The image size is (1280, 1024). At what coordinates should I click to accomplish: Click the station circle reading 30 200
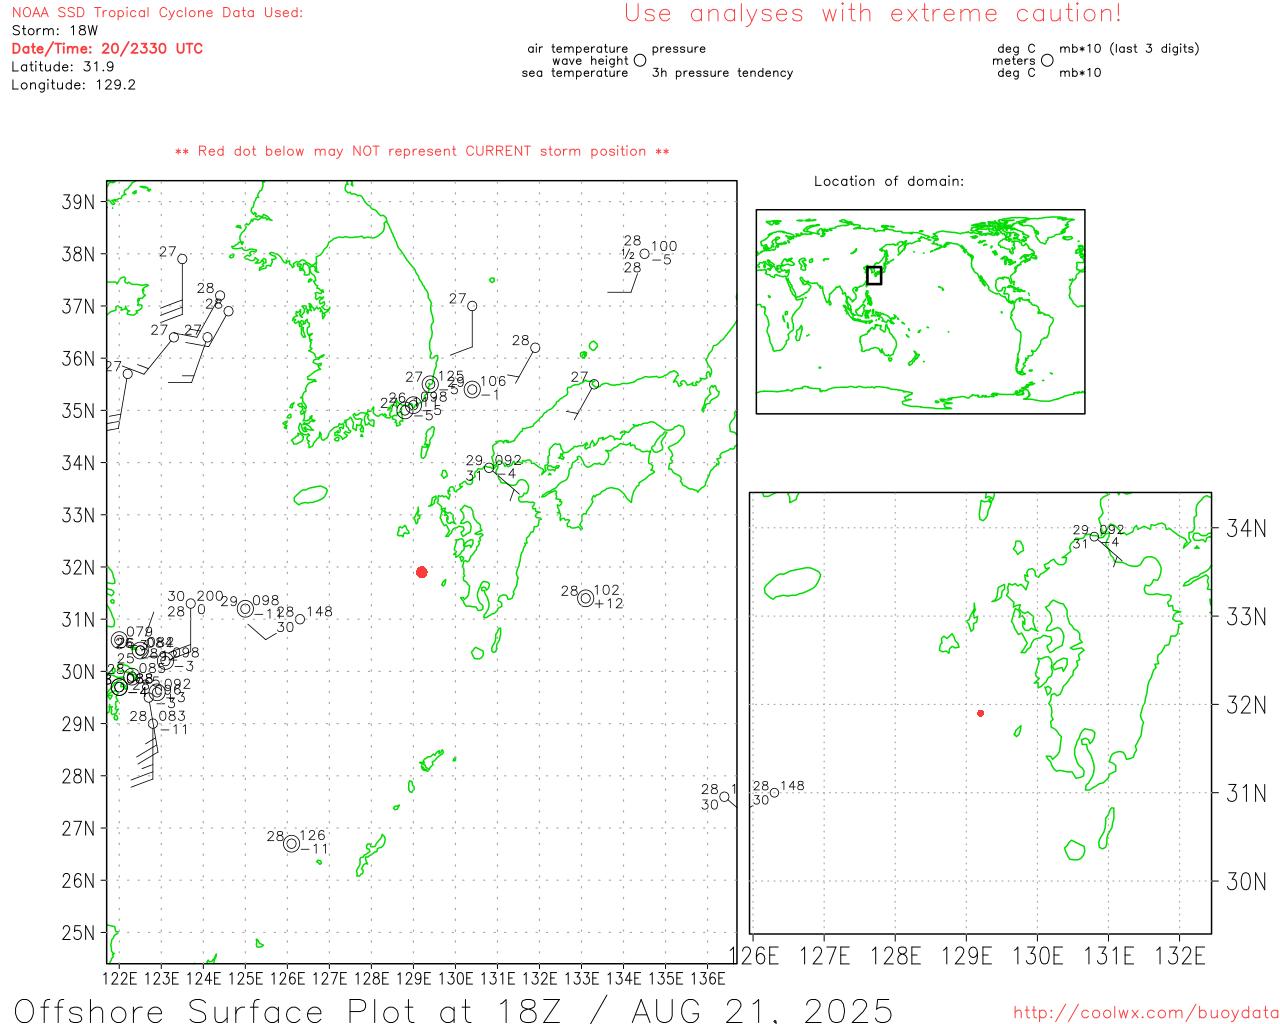coord(191,603)
